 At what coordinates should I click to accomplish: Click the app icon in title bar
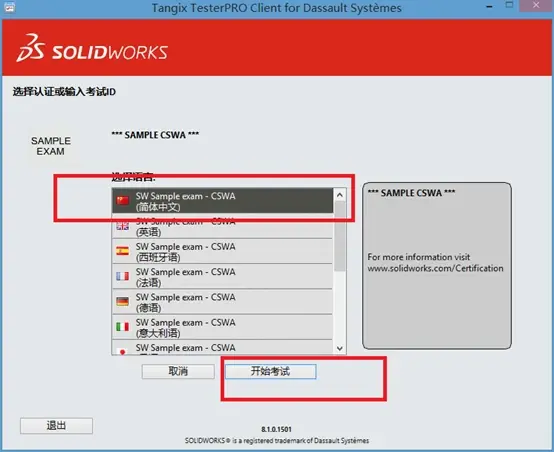(x=9, y=7)
